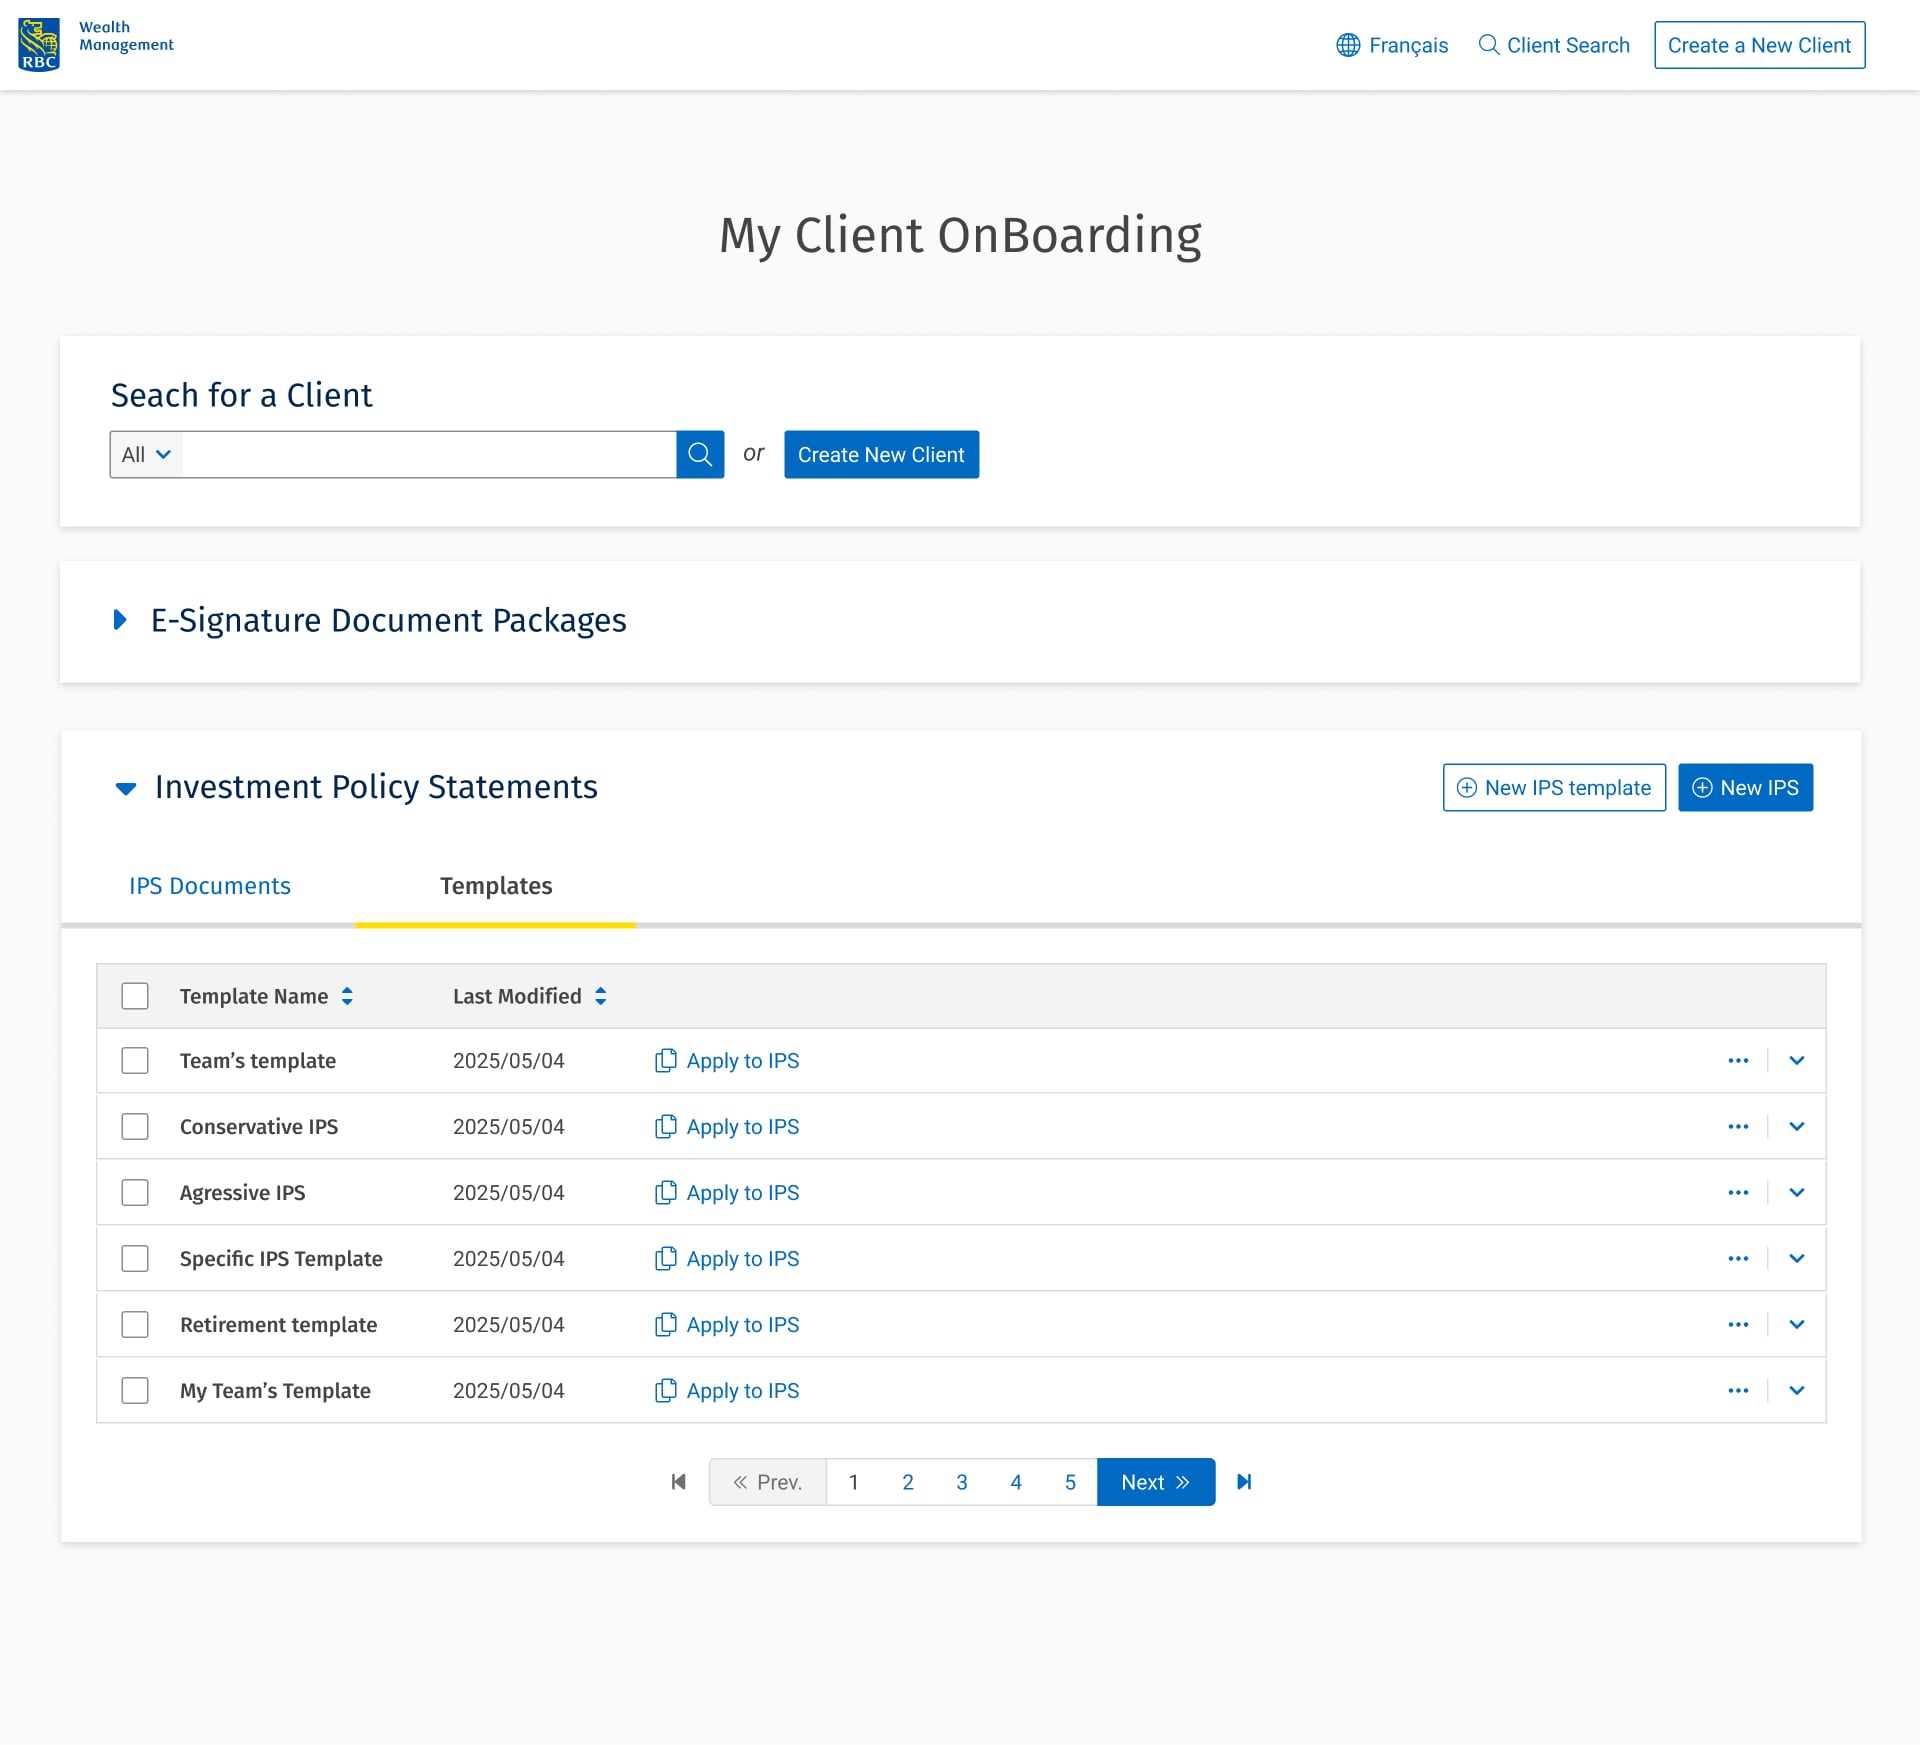This screenshot has height=1745, width=1920.
Task: Open more options for Retirement template
Action: [1738, 1325]
